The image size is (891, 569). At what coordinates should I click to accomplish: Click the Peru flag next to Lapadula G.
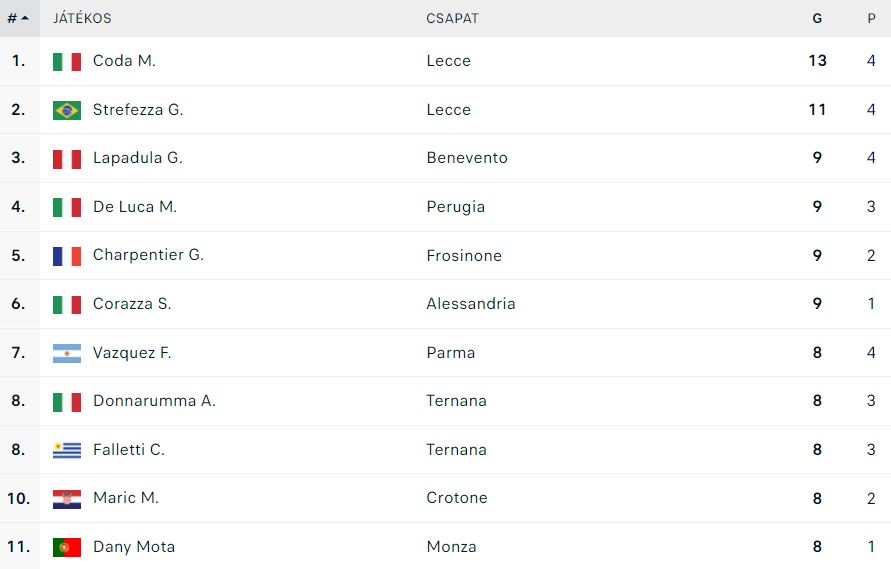pyautogui.click(x=66, y=159)
